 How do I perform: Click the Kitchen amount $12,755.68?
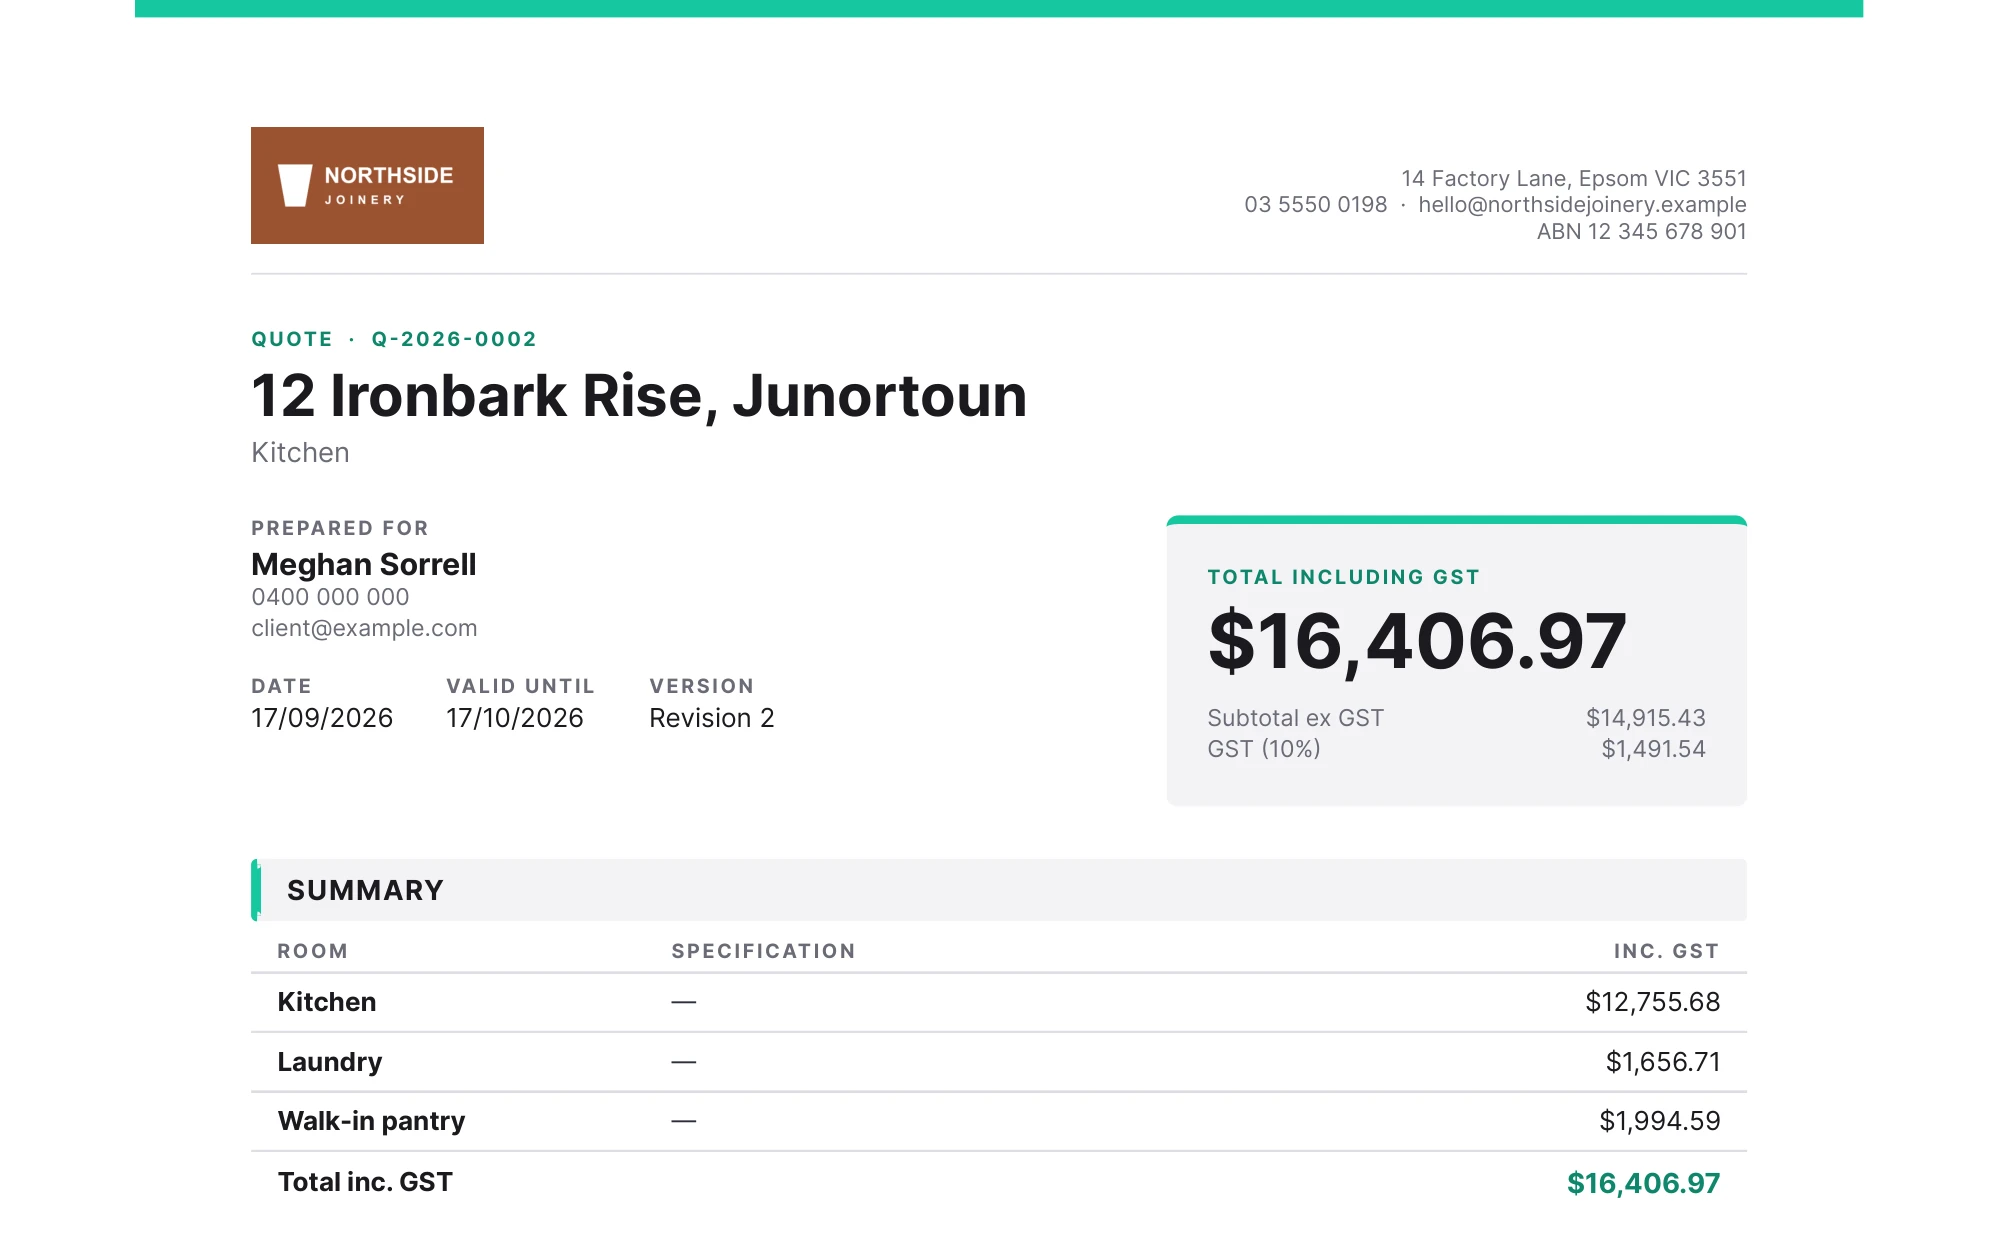click(x=1653, y=1002)
